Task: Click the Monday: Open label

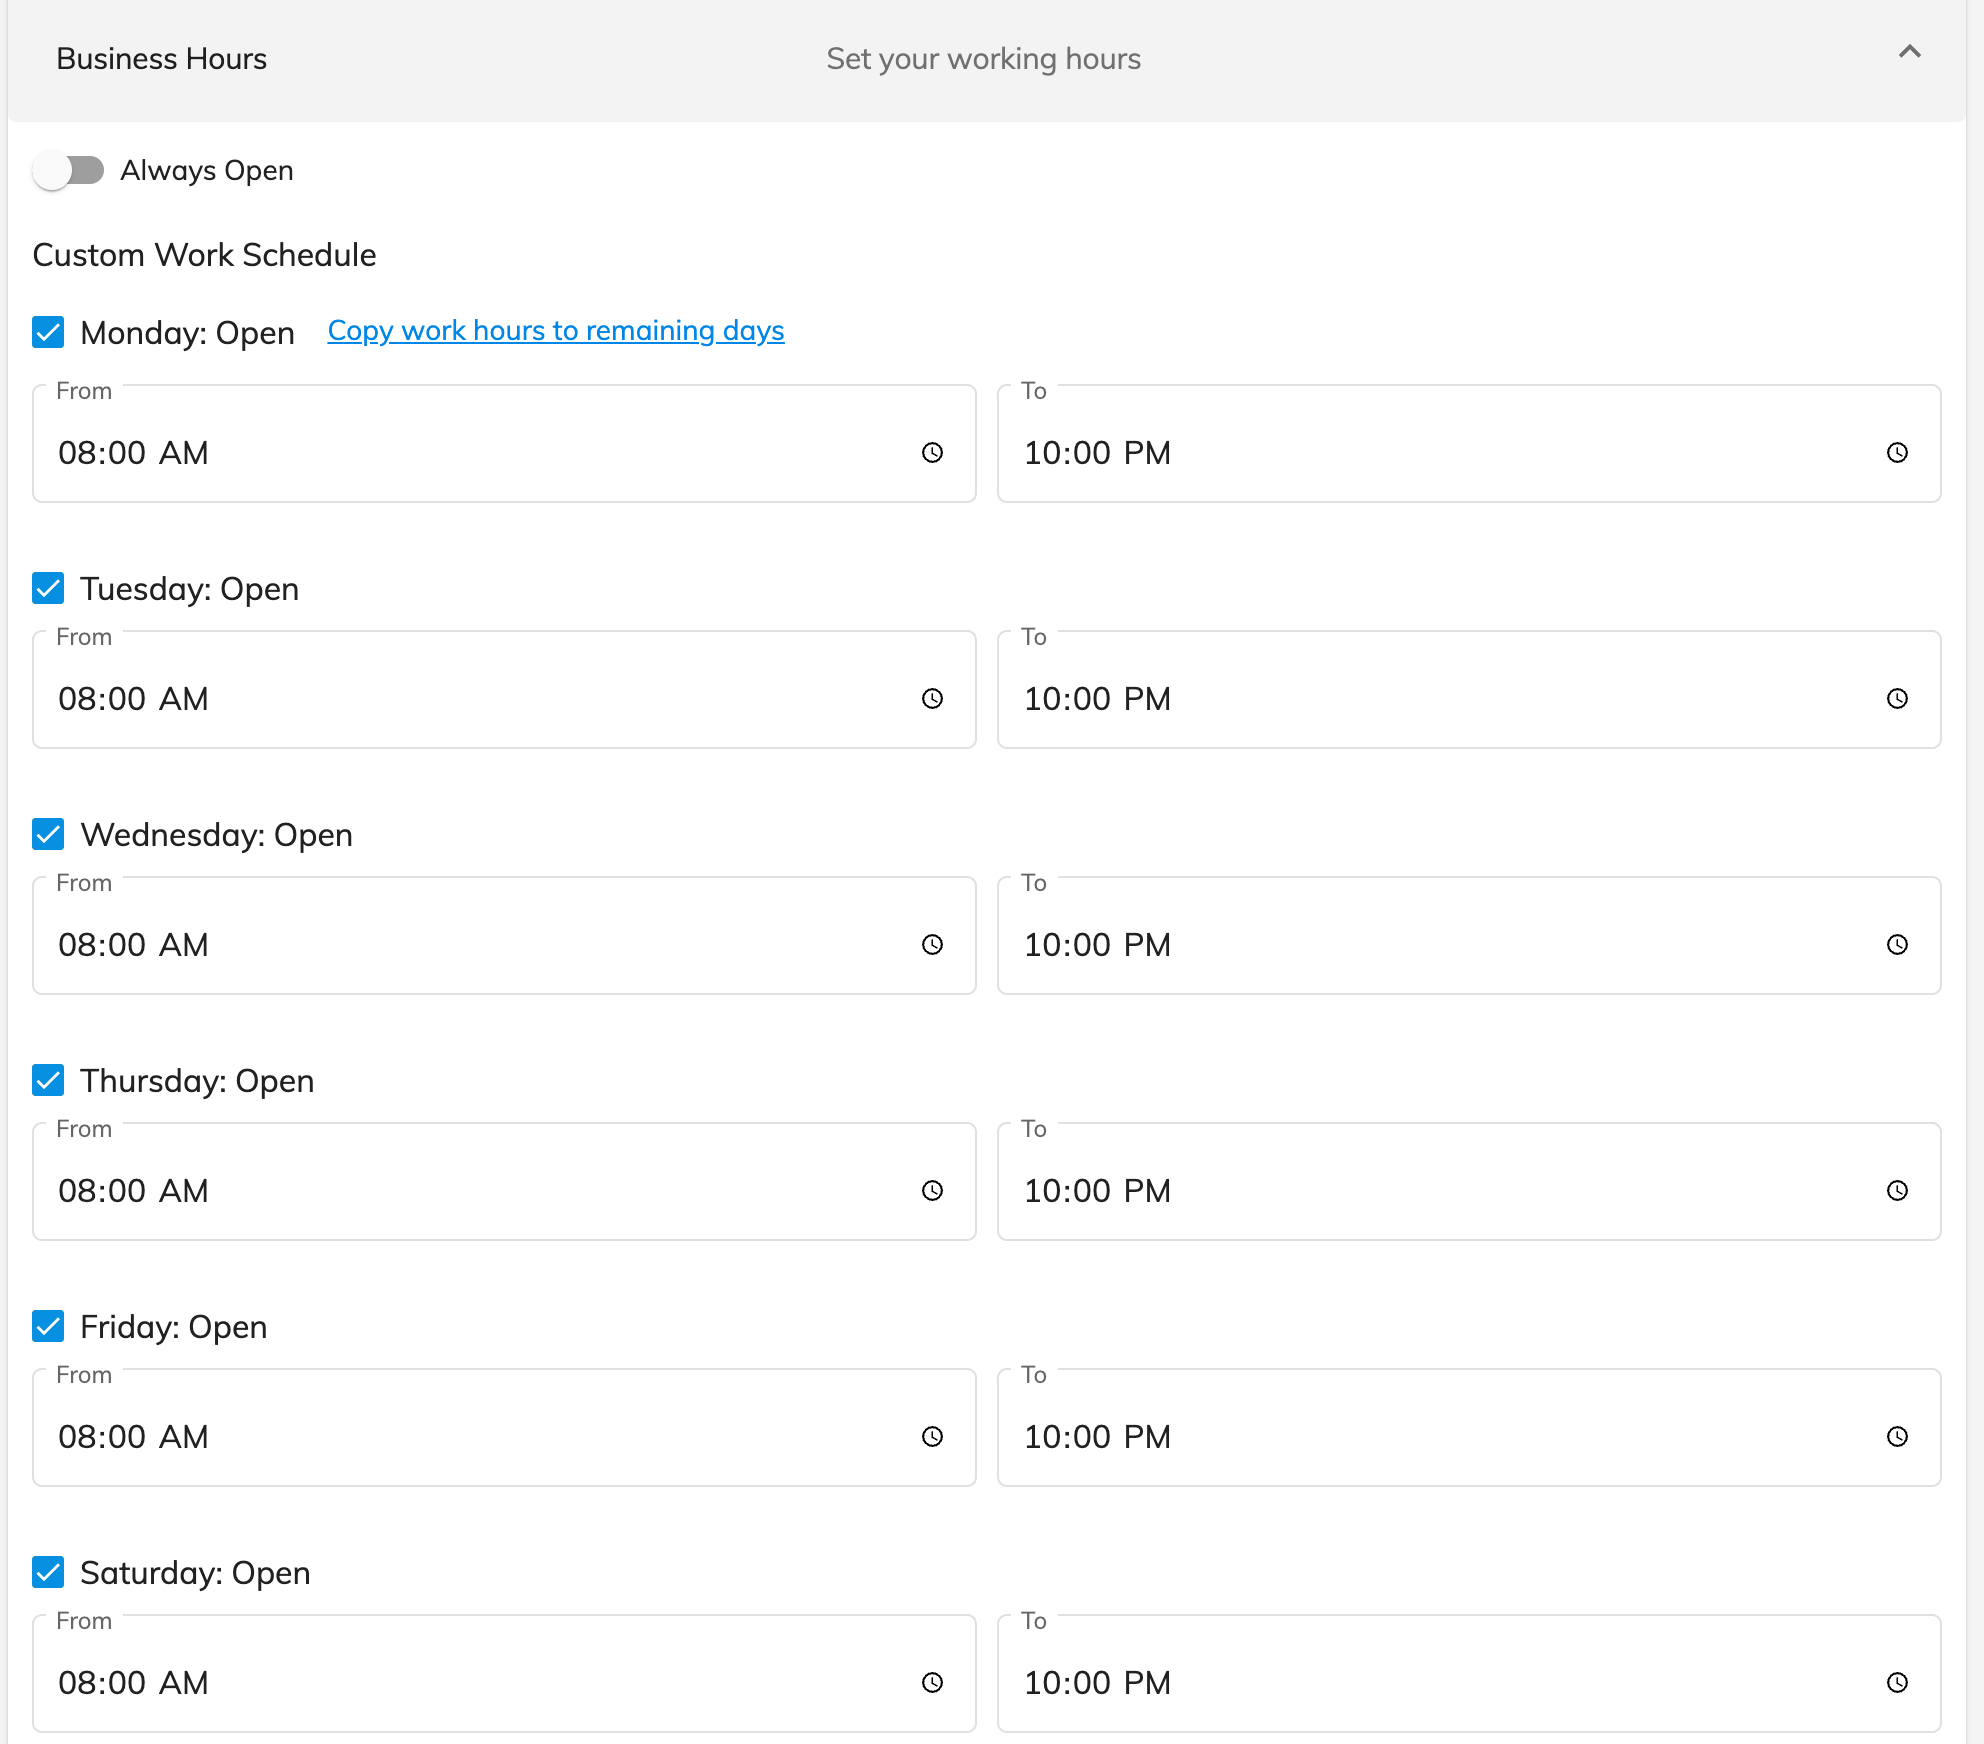Action: coord(188,333)
